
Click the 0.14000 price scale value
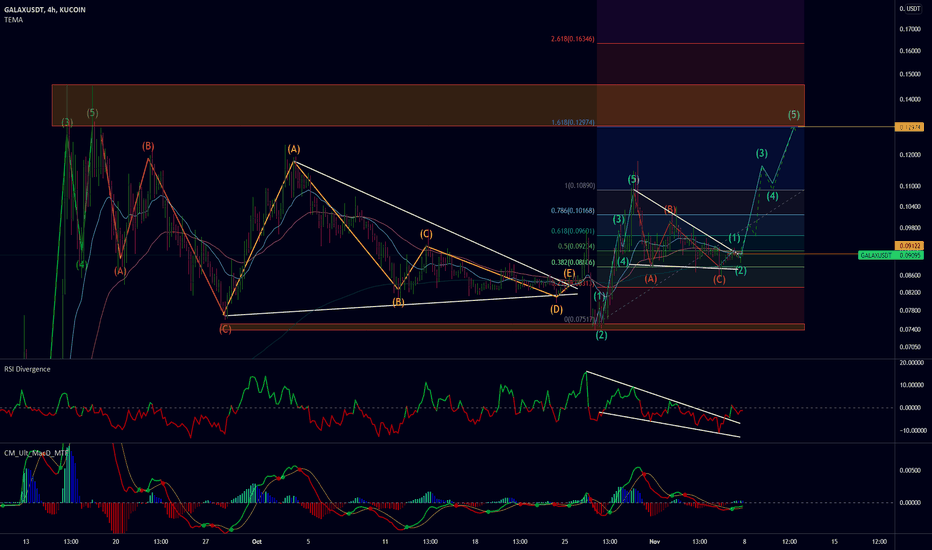910,99
